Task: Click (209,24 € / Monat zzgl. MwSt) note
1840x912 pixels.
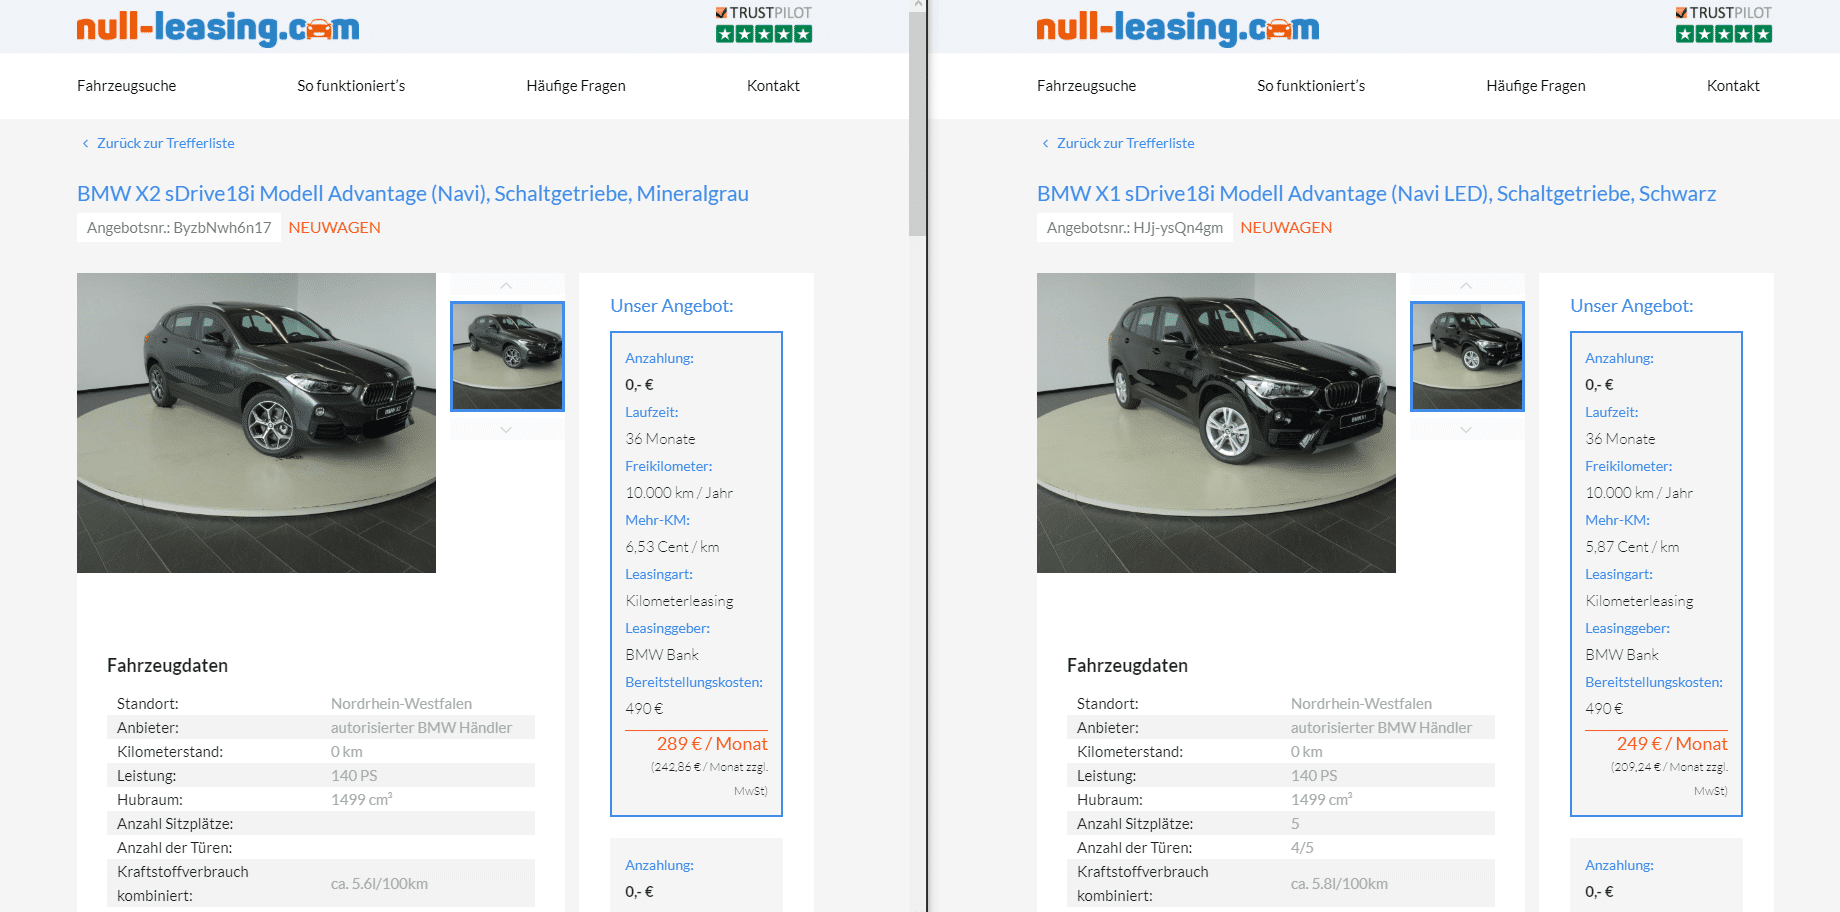Action: point(1669,779)
